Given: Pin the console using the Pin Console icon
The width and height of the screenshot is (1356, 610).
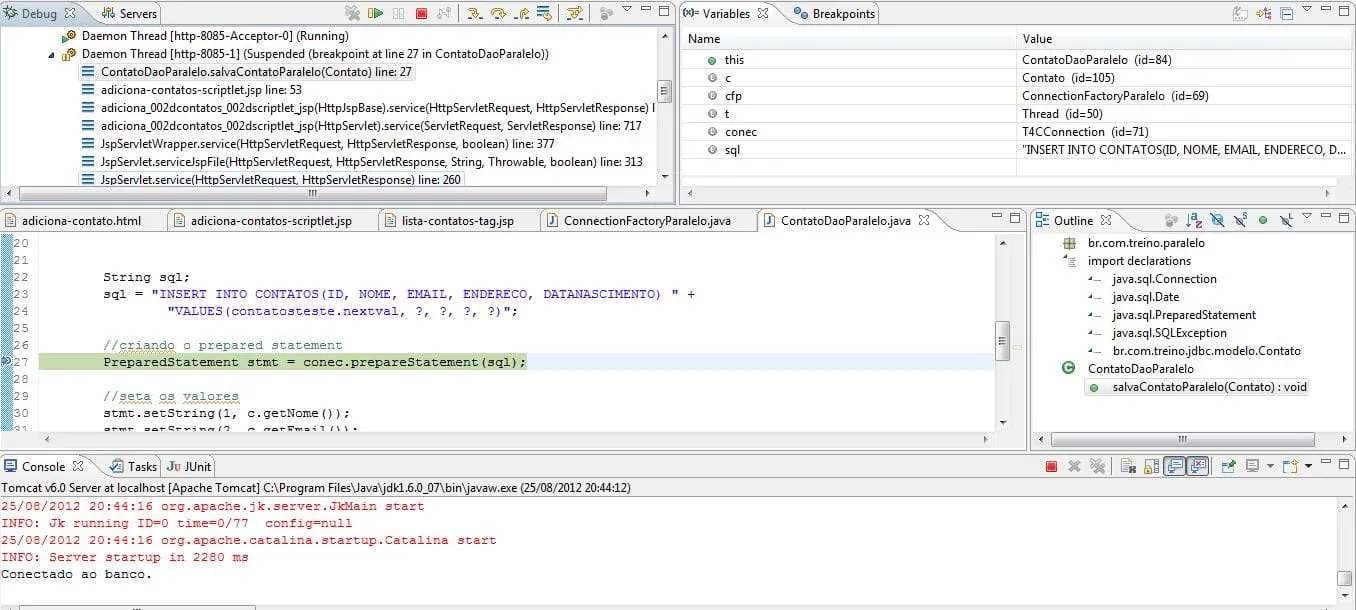Looking at the screenshot, I should tap(1228, 466).
